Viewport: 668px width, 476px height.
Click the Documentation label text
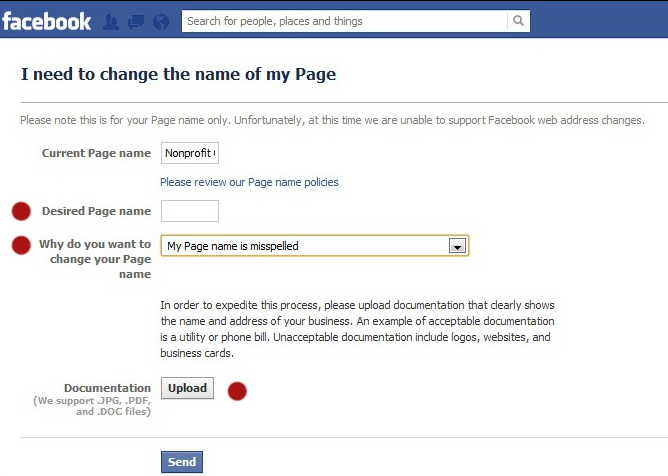pos(107,388)
